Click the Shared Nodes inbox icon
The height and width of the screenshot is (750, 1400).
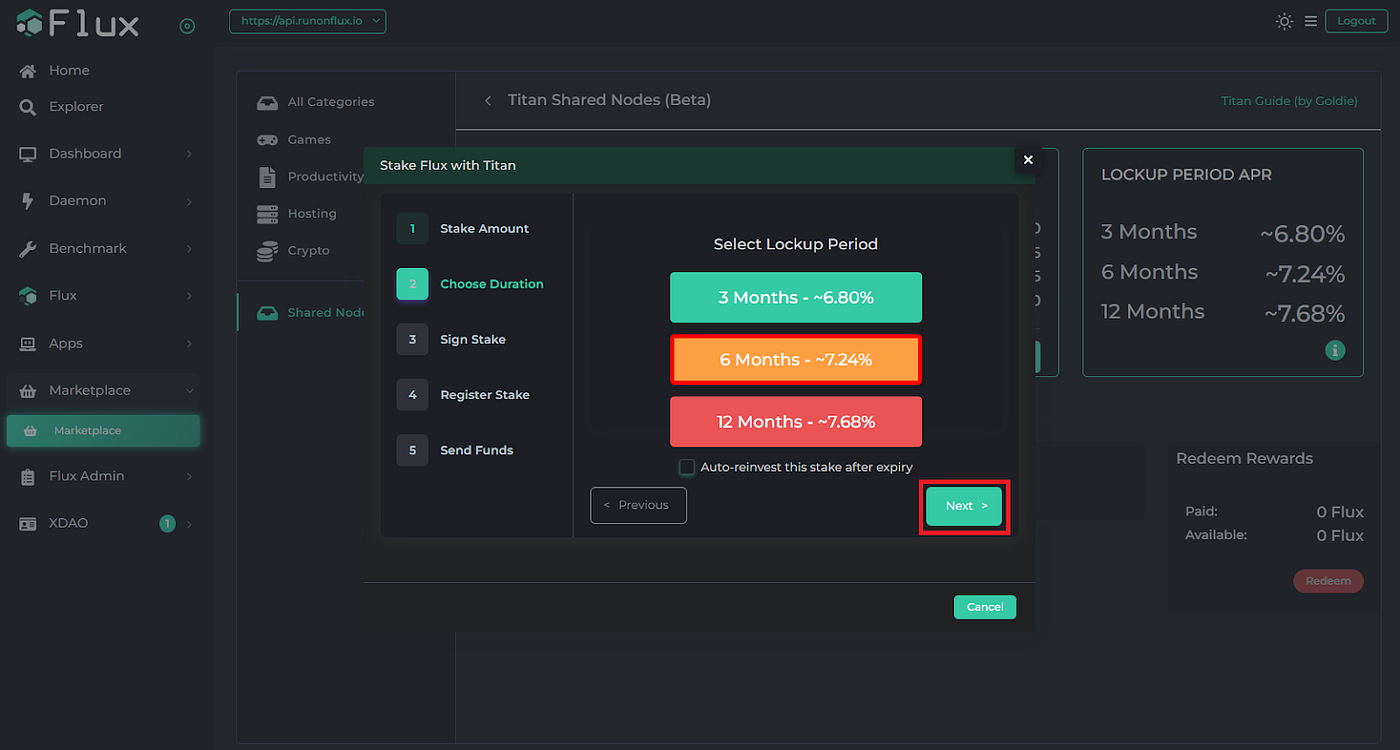click(267, 313)
